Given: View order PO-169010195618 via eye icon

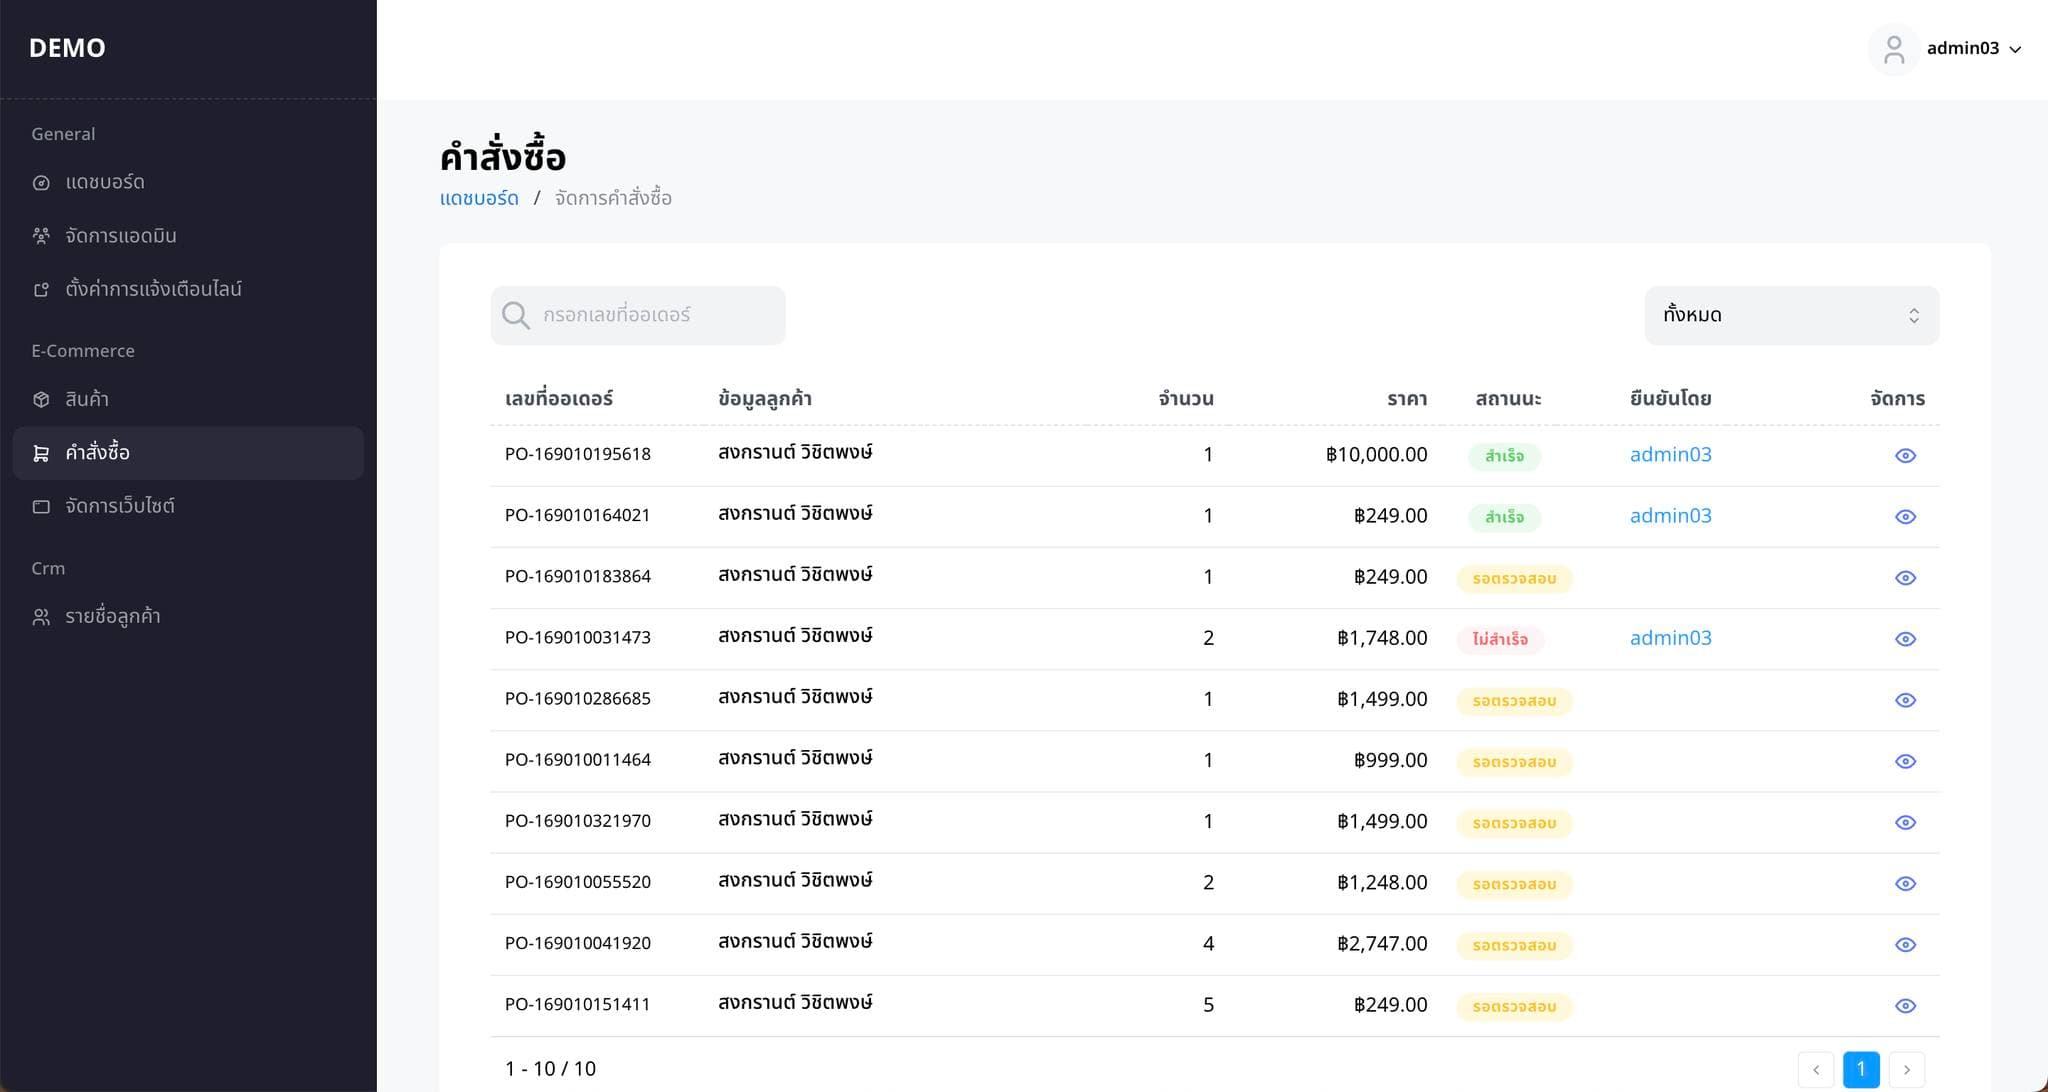Looking at the screenshot, I should click(x=1905, y=456).
